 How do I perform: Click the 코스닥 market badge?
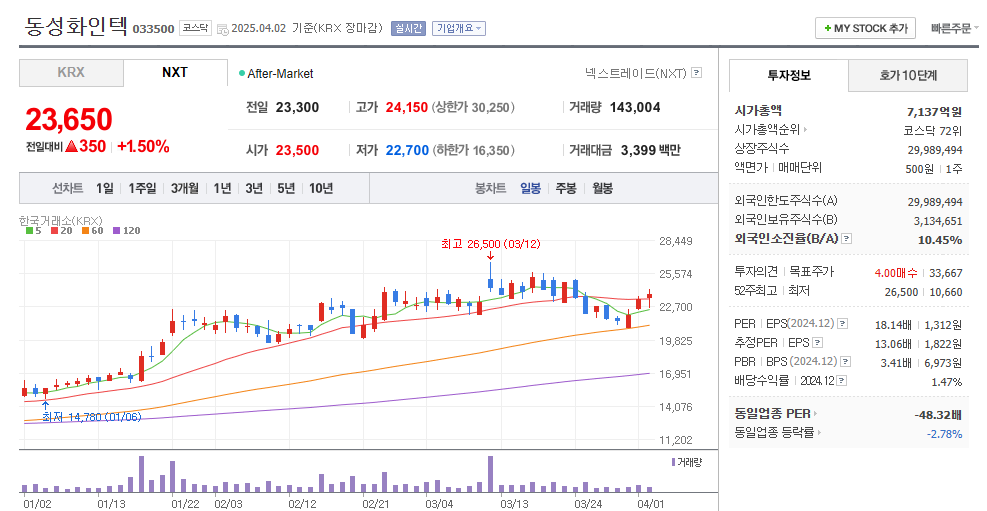196,28
